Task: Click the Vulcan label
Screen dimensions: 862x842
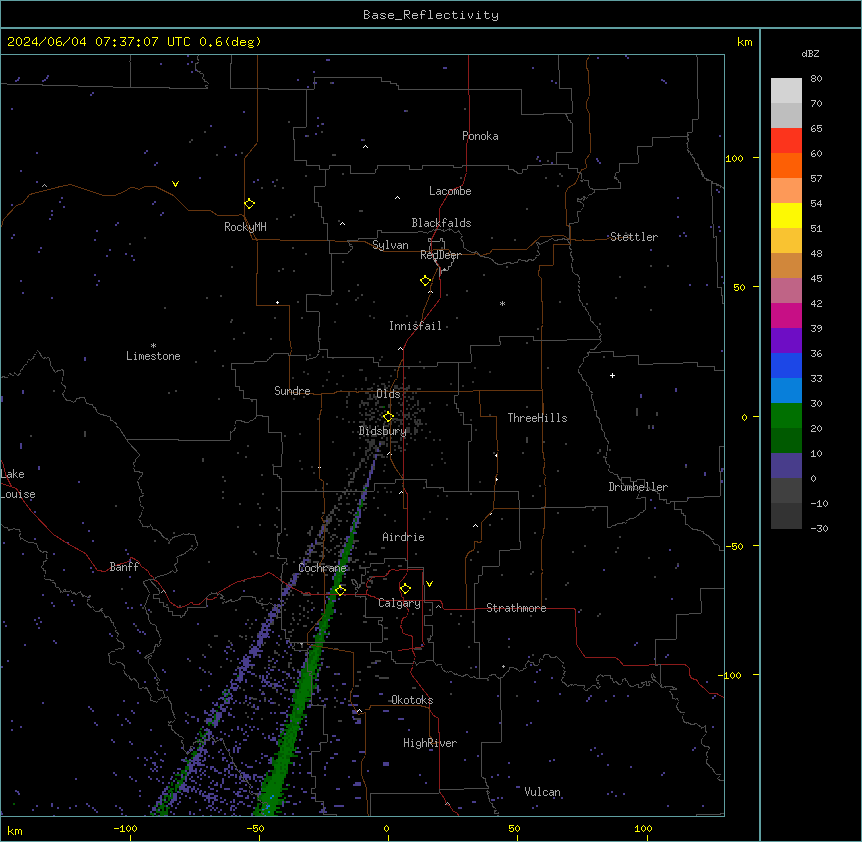Action: click(542, 792)
